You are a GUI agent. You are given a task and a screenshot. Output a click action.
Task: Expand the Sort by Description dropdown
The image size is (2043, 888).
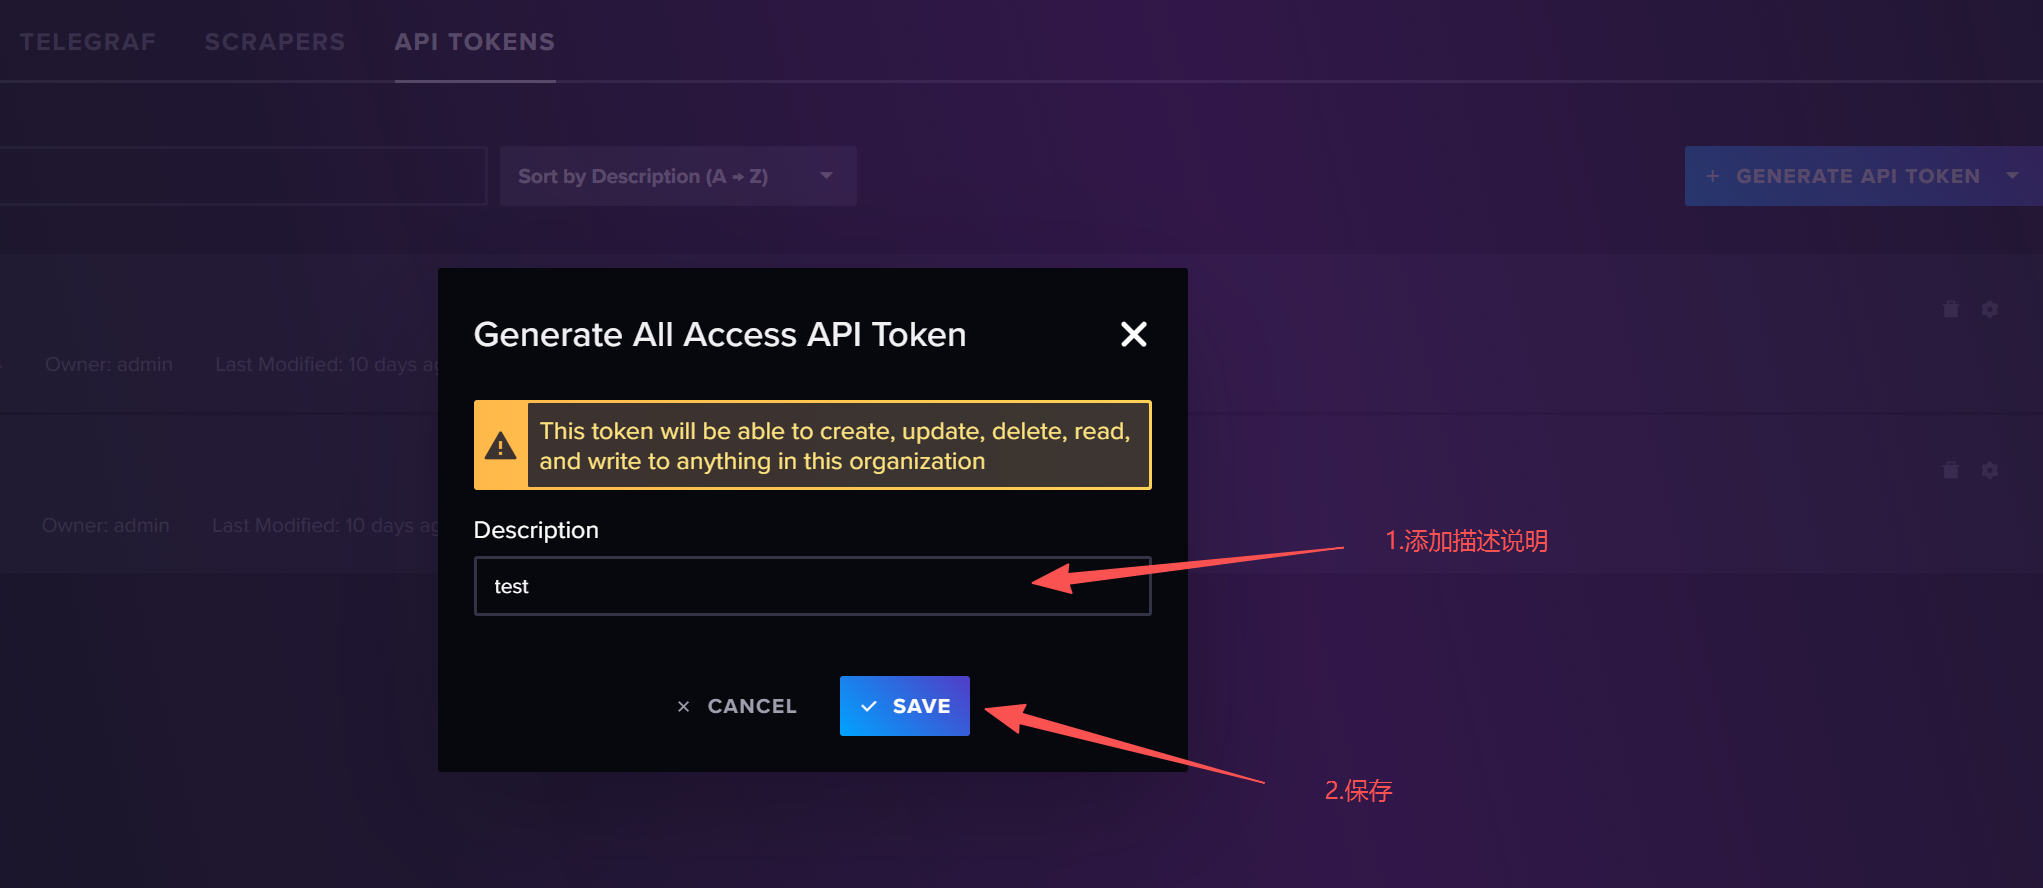[x=677, y=176]
